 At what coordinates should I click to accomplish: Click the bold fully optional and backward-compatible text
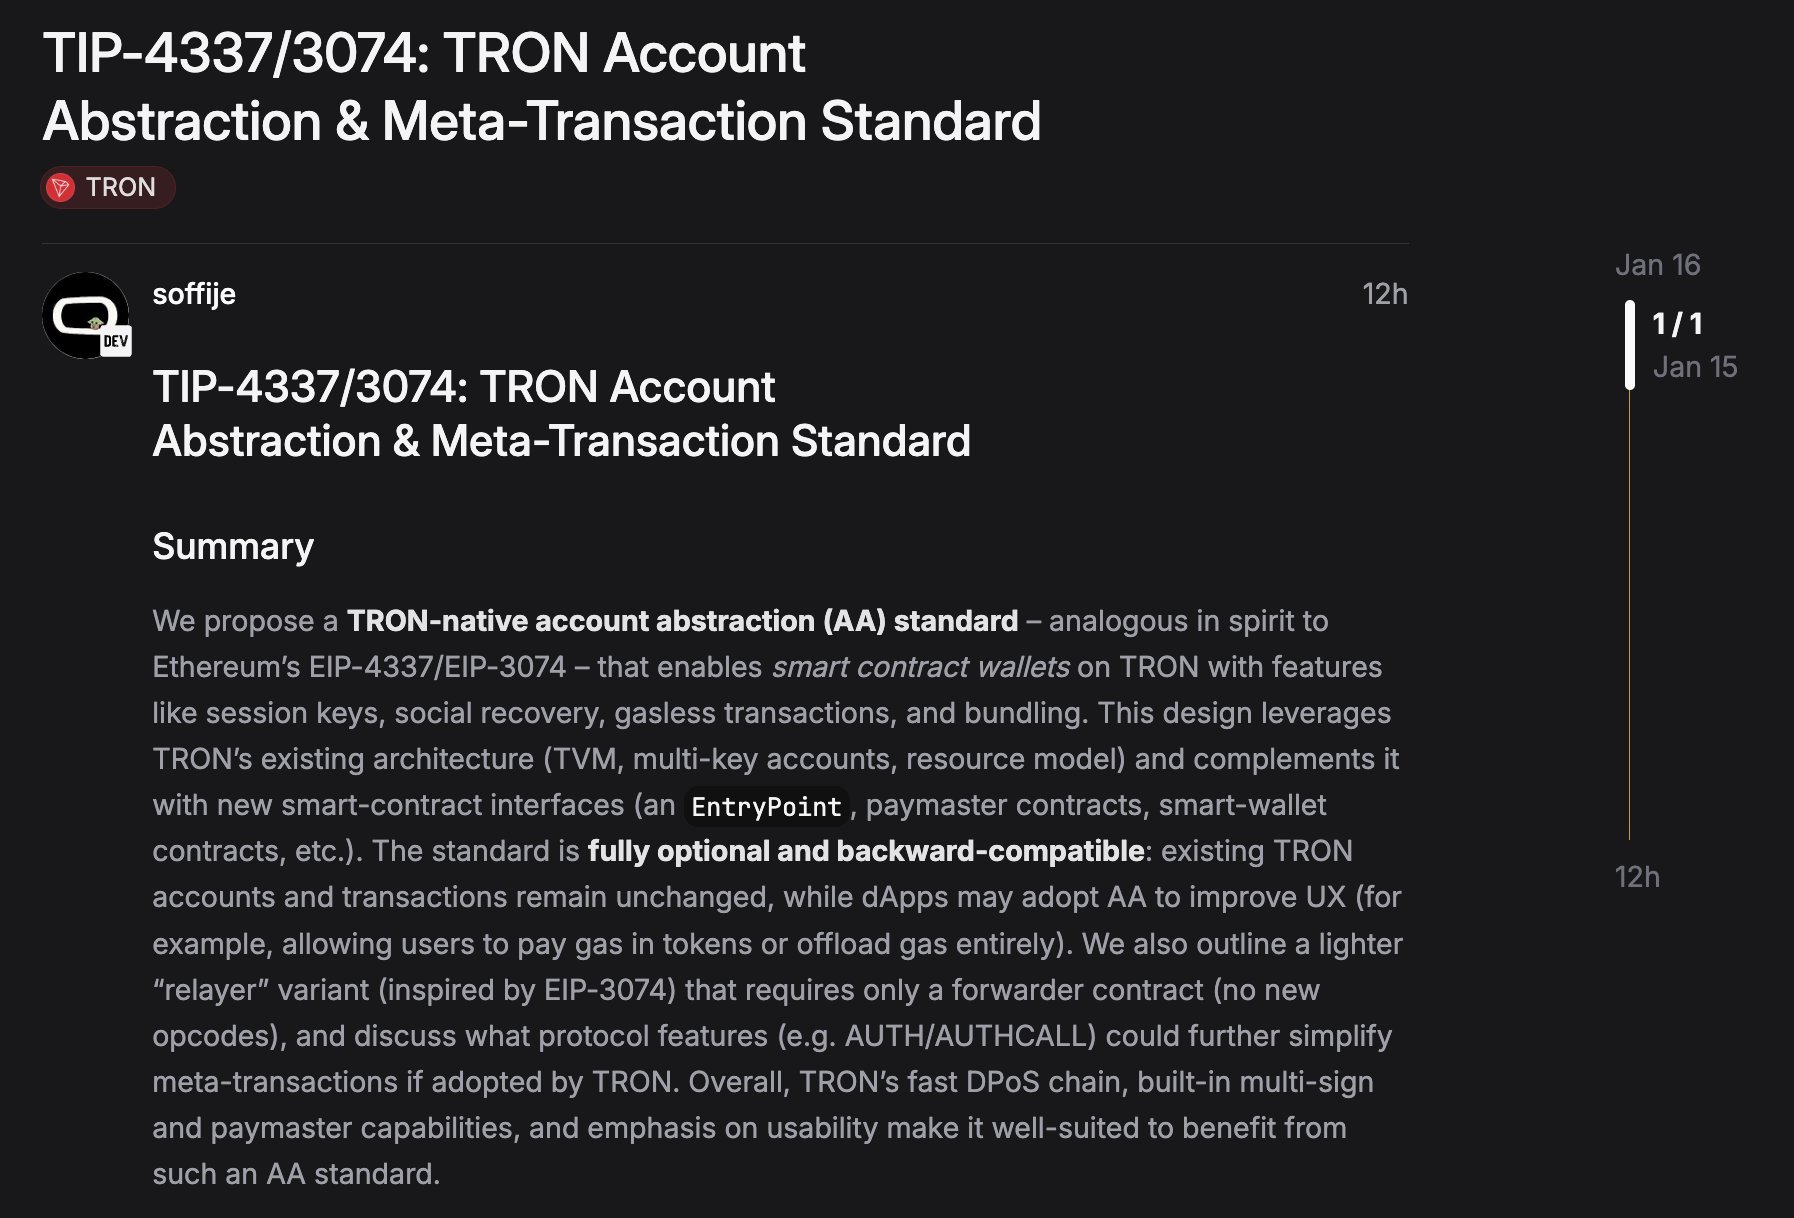tap(865, 851)
